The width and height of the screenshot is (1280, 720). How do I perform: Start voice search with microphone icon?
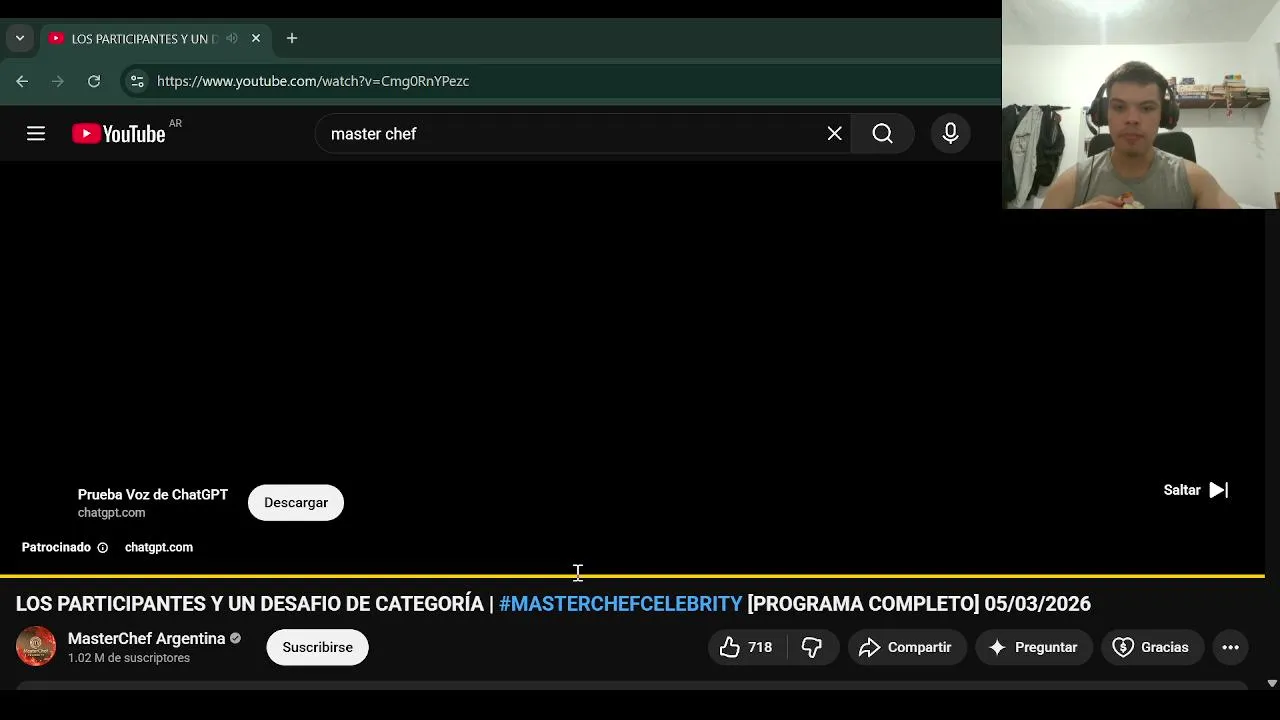(950, 133)
